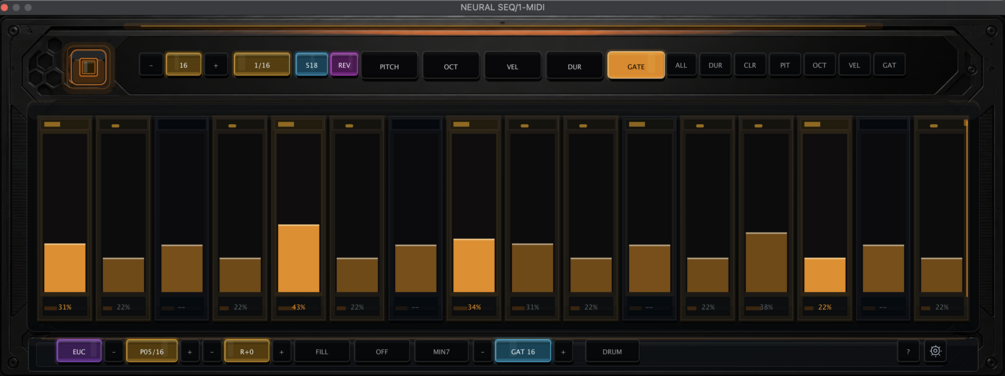Image resolution: width=1005 pixels, height=376 pixels.
Task: Click the minus before step count 16
Action: 151,65
